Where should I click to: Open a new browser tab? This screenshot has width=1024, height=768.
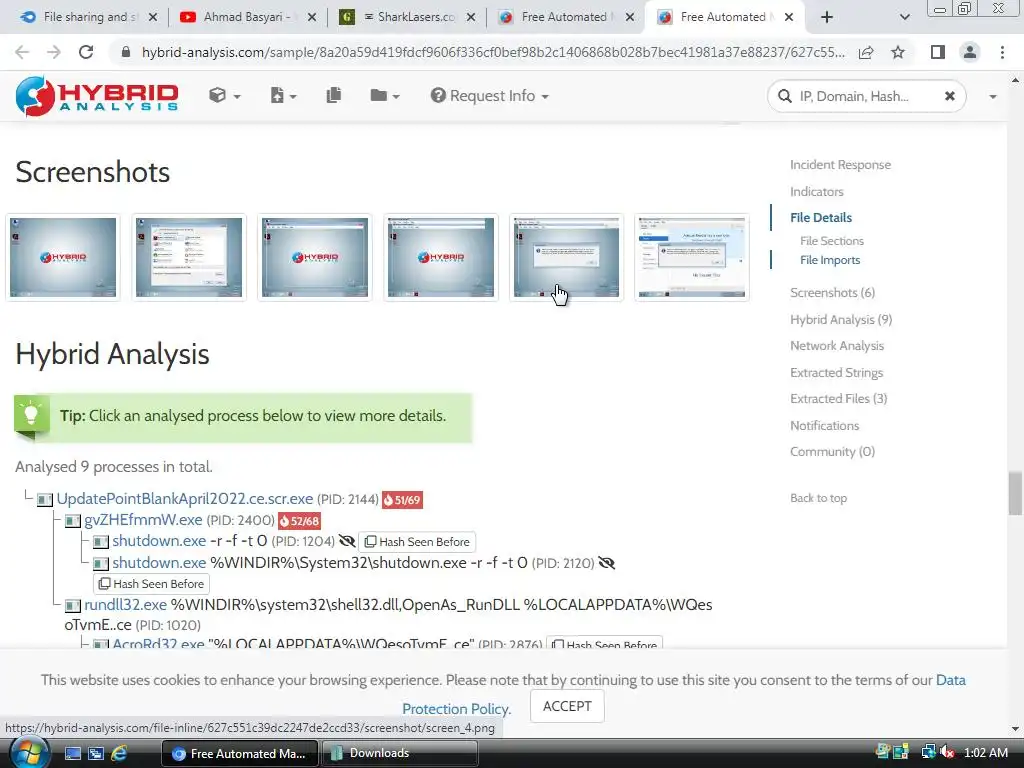pos(827,17)
